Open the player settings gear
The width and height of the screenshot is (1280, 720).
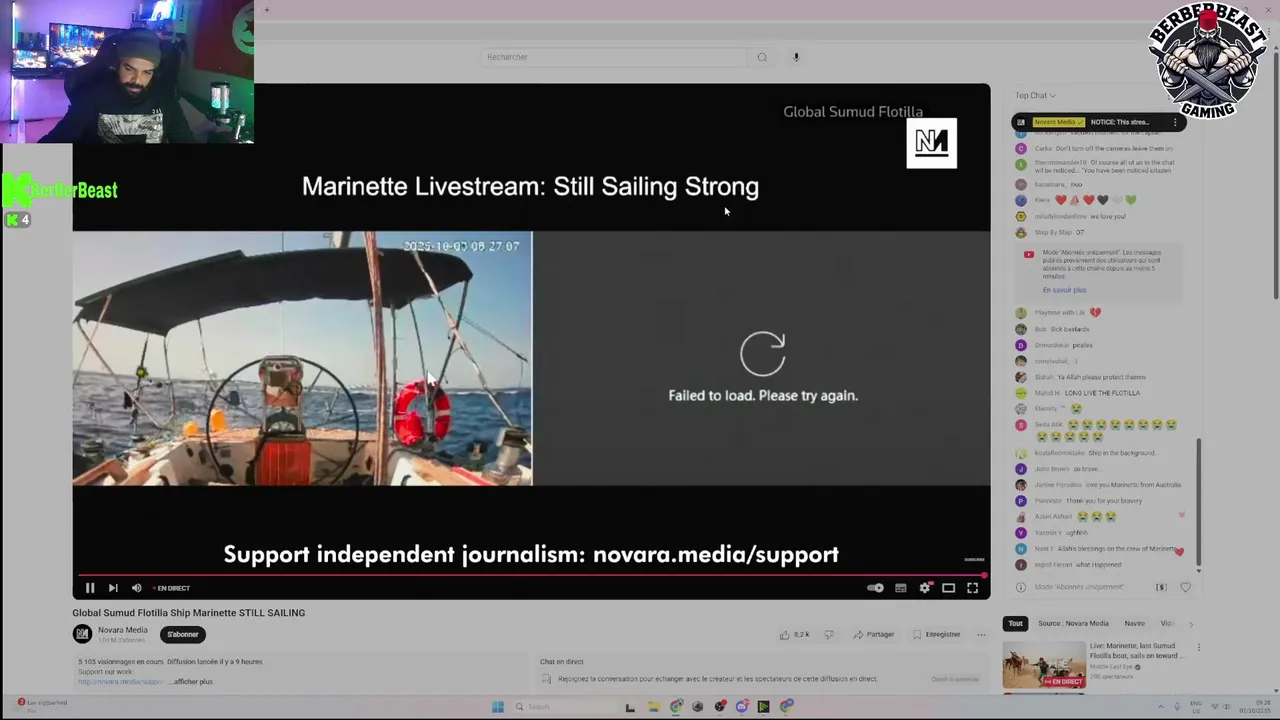(x=925, y=588)
